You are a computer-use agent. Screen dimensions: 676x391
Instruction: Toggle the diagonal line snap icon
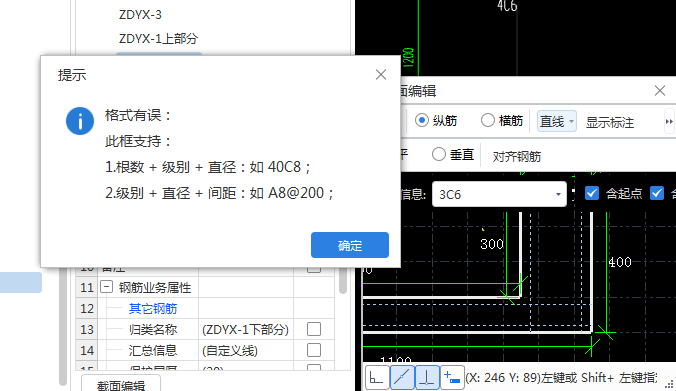click(402, 378)
